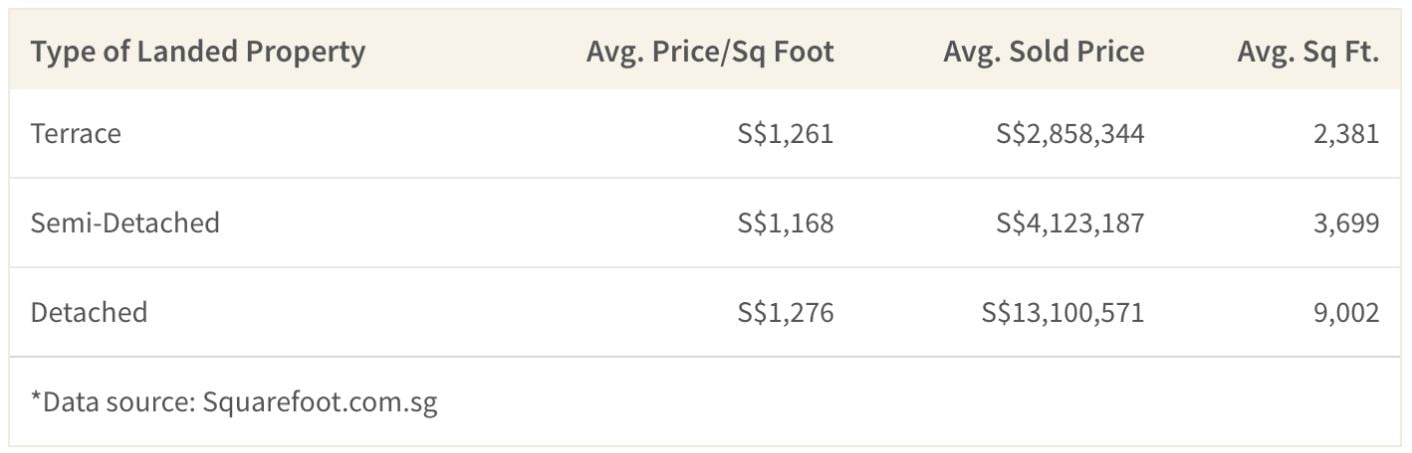Click the asterisk Data source footnote label
The image size is (1412, 453).
click(113, 403)
